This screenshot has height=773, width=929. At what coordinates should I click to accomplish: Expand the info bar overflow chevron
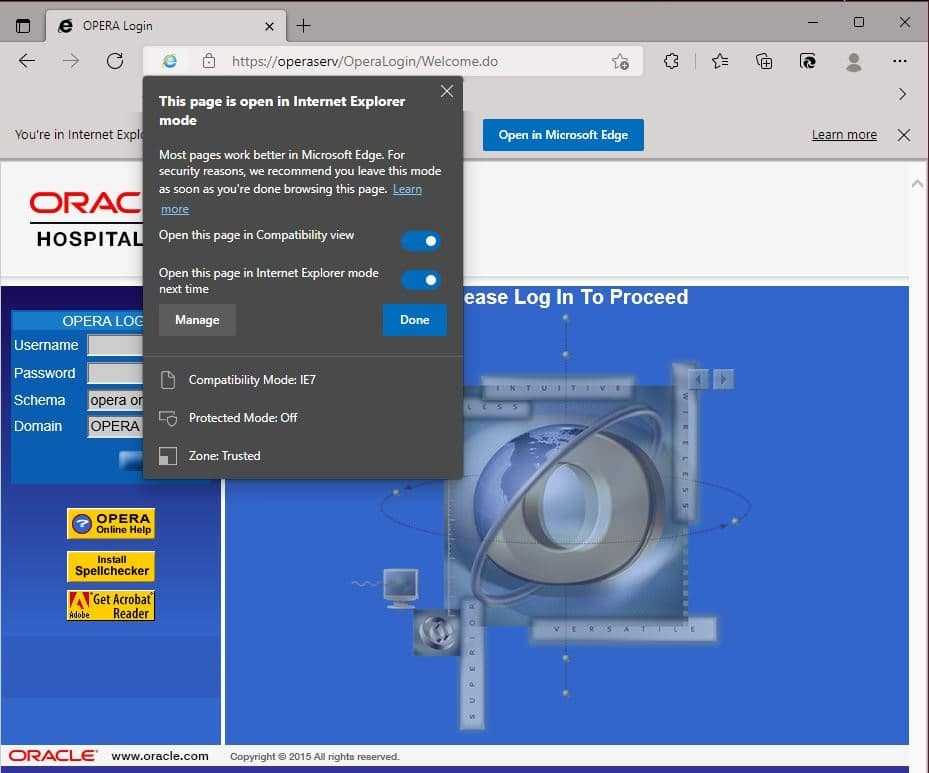click(x=902, y=94)
